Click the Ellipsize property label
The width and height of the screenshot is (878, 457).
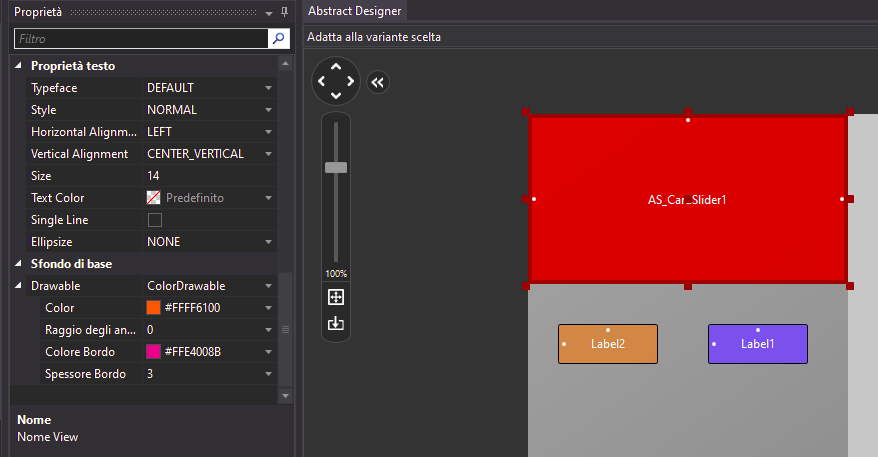[x=52, y=242]
